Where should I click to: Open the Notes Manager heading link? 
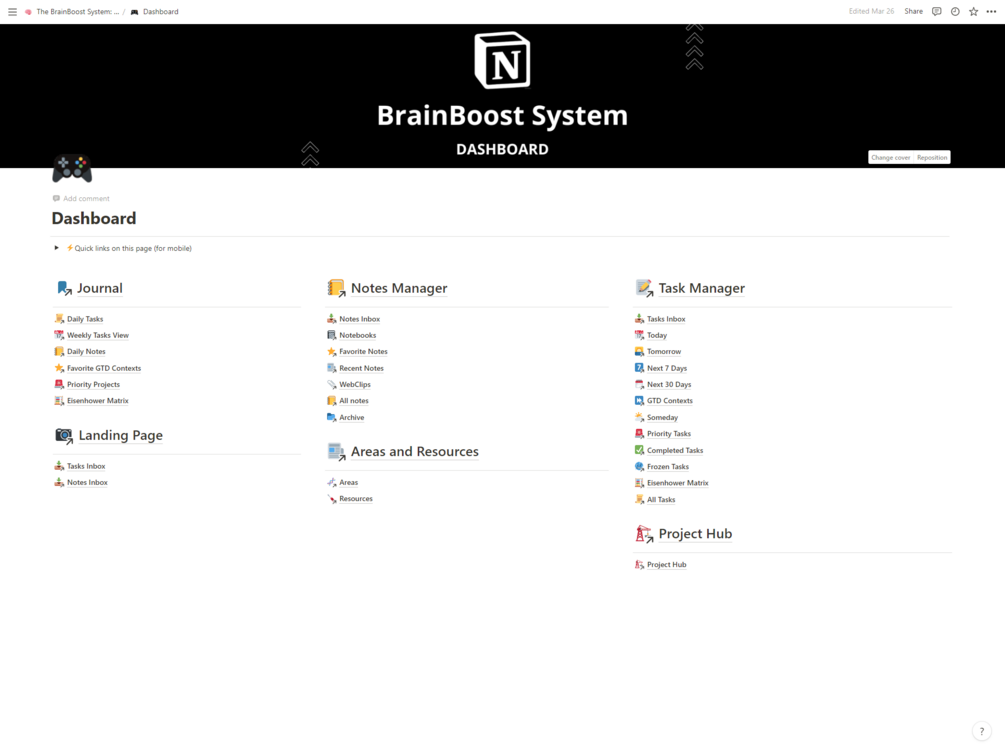tap(399, 289)
